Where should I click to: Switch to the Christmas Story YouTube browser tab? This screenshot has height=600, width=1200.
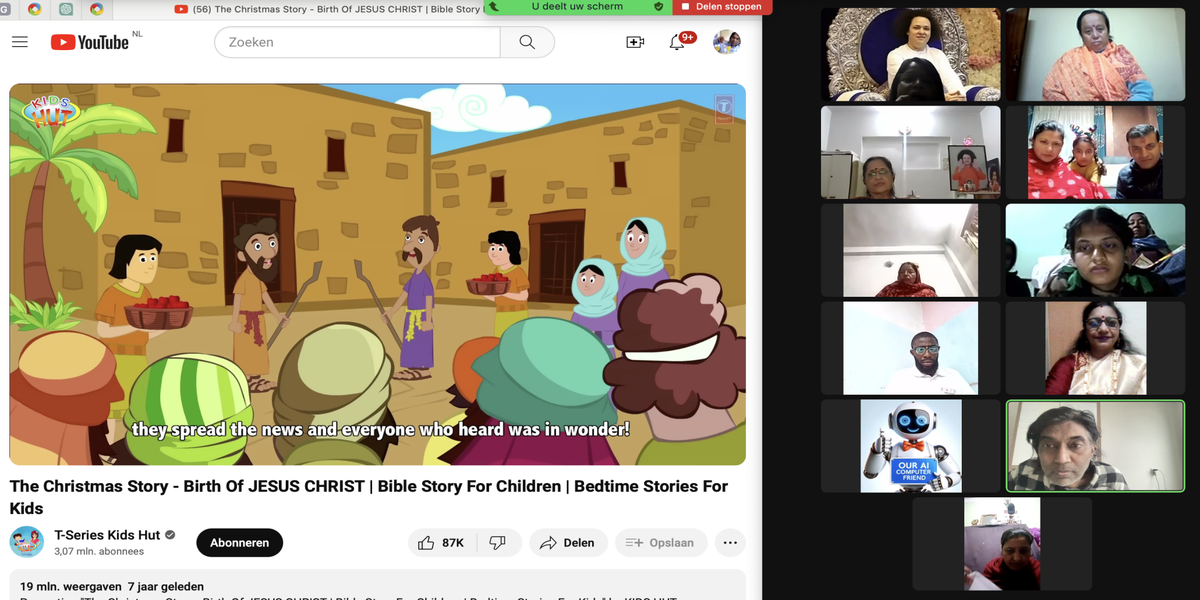328,9
